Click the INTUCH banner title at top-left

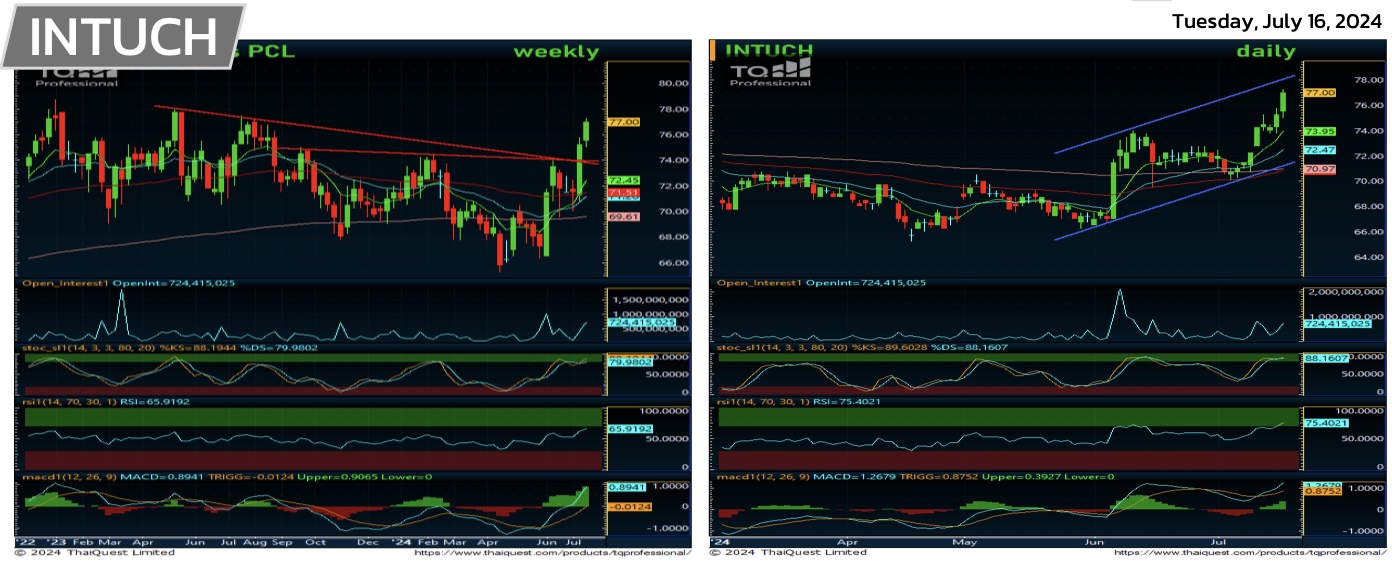point(125,36)
